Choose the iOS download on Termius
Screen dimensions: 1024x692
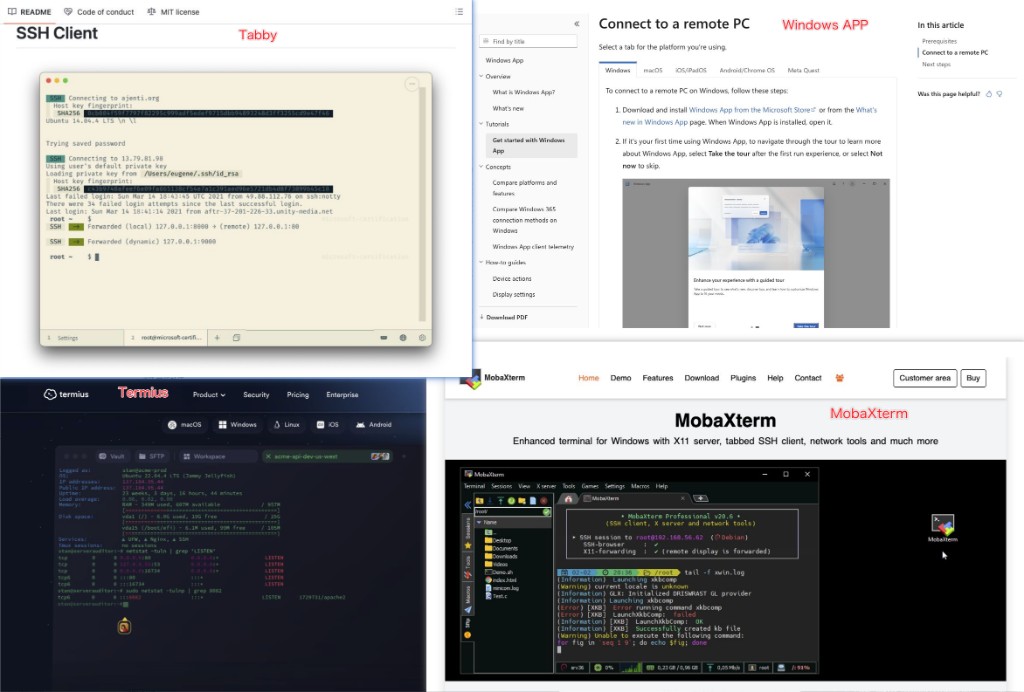pos(327,424)
